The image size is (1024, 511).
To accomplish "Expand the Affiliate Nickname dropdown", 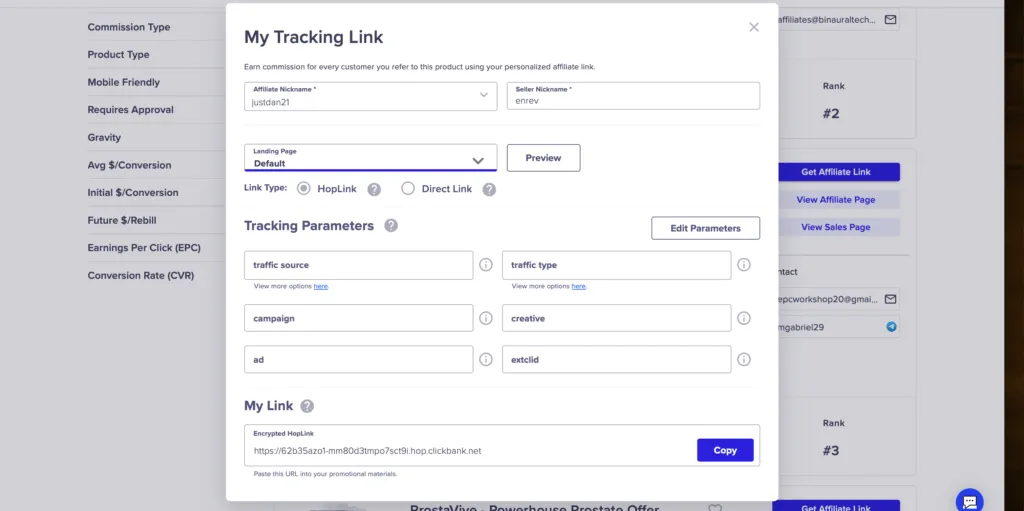I will pos(484,96).
